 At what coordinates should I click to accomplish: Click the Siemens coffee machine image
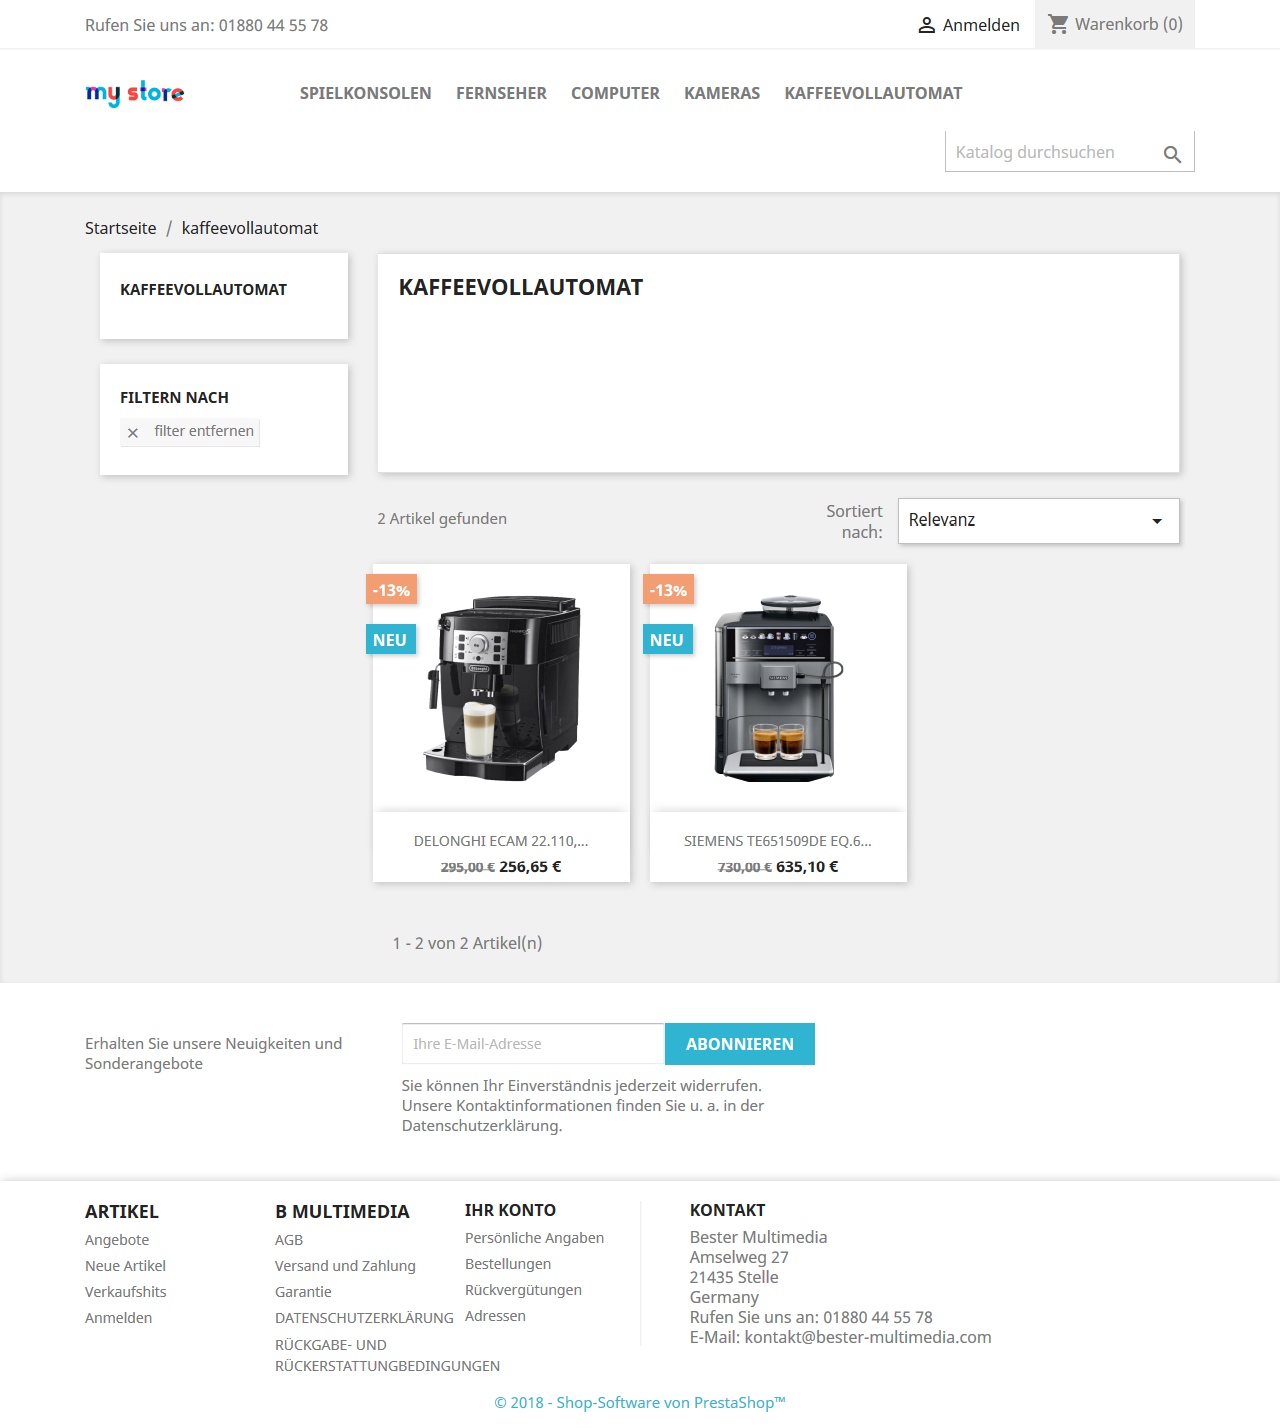click(x=778, y=688)
